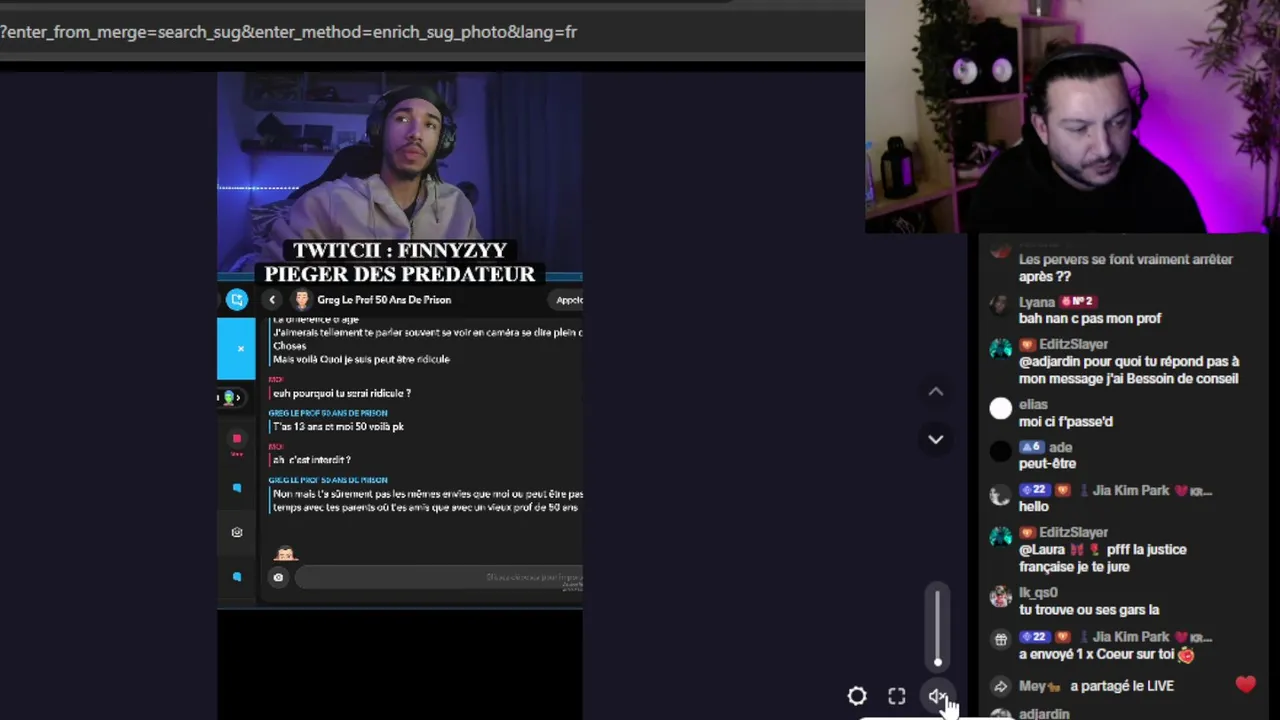Click the camera icon in left sidebar
The image size is (1280, 720).
click(237, 533)
